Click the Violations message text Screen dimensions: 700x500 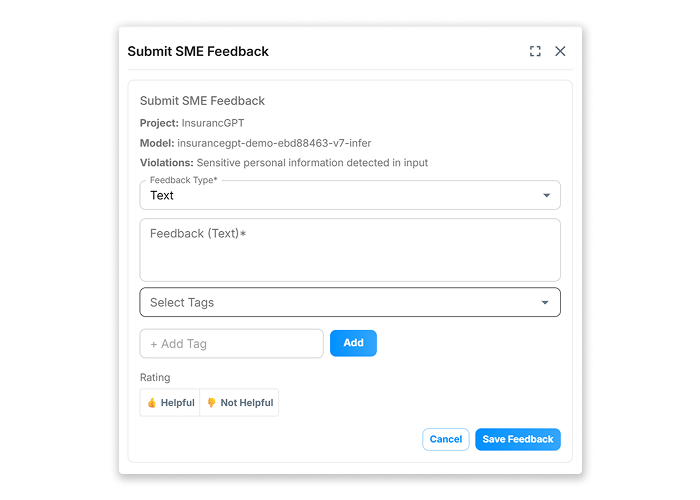313,162
